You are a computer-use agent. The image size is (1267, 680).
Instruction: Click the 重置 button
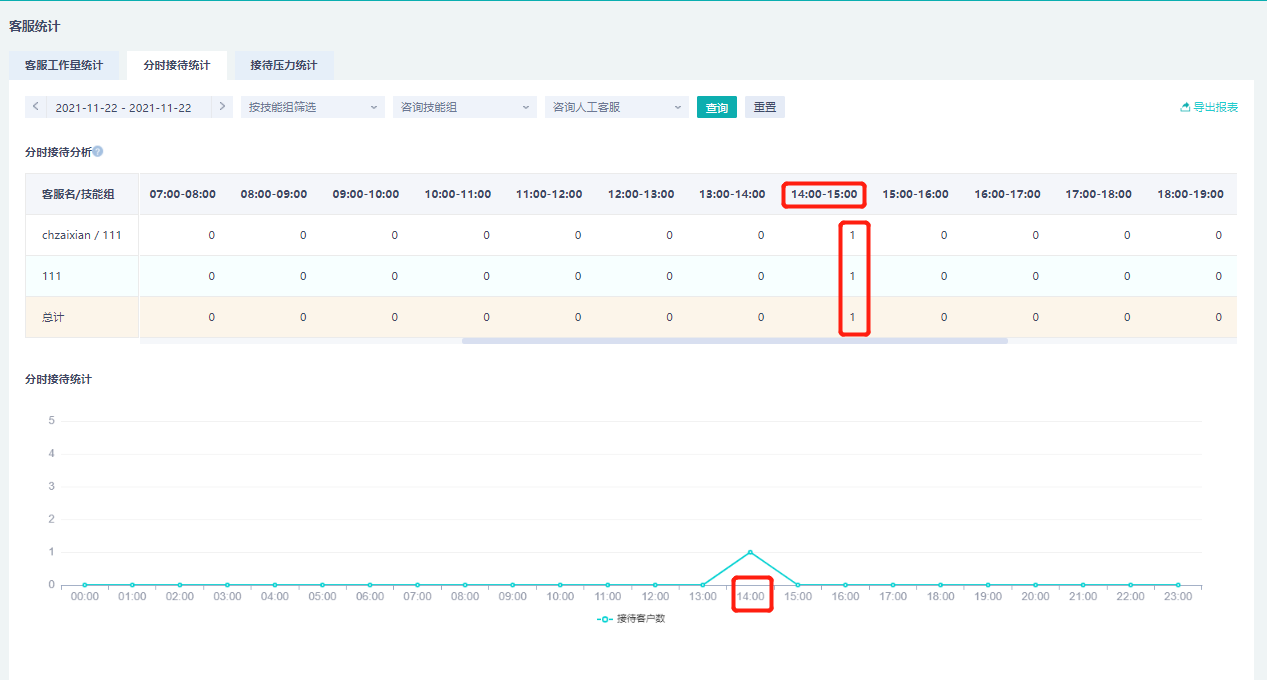point(765,107)
